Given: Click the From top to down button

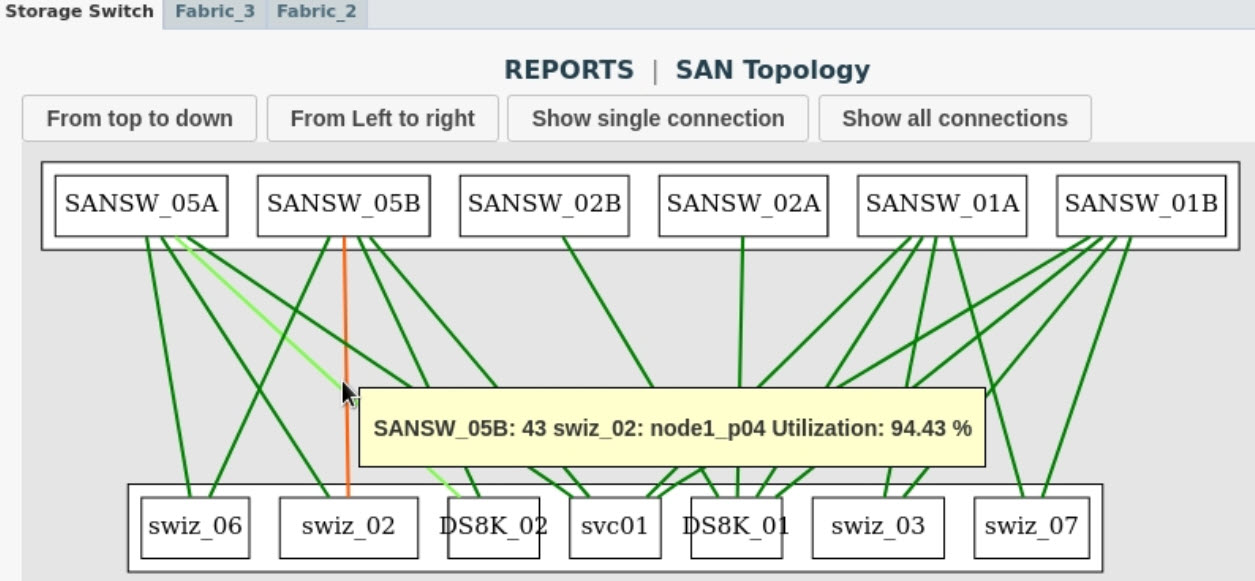Looking at the screenshot, I should click(139, 118).
